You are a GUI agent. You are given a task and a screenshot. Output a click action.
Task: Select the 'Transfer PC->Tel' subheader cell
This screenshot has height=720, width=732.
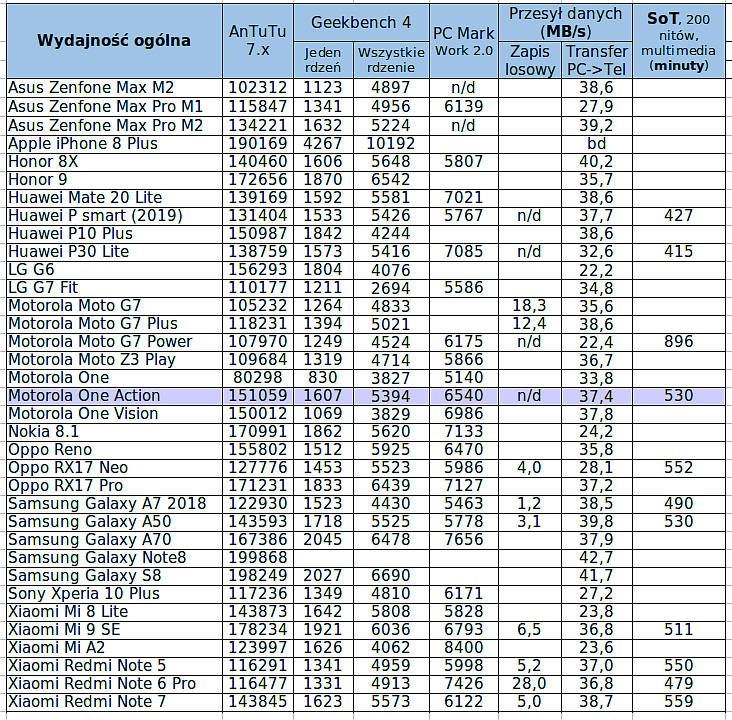click(597, 59)
